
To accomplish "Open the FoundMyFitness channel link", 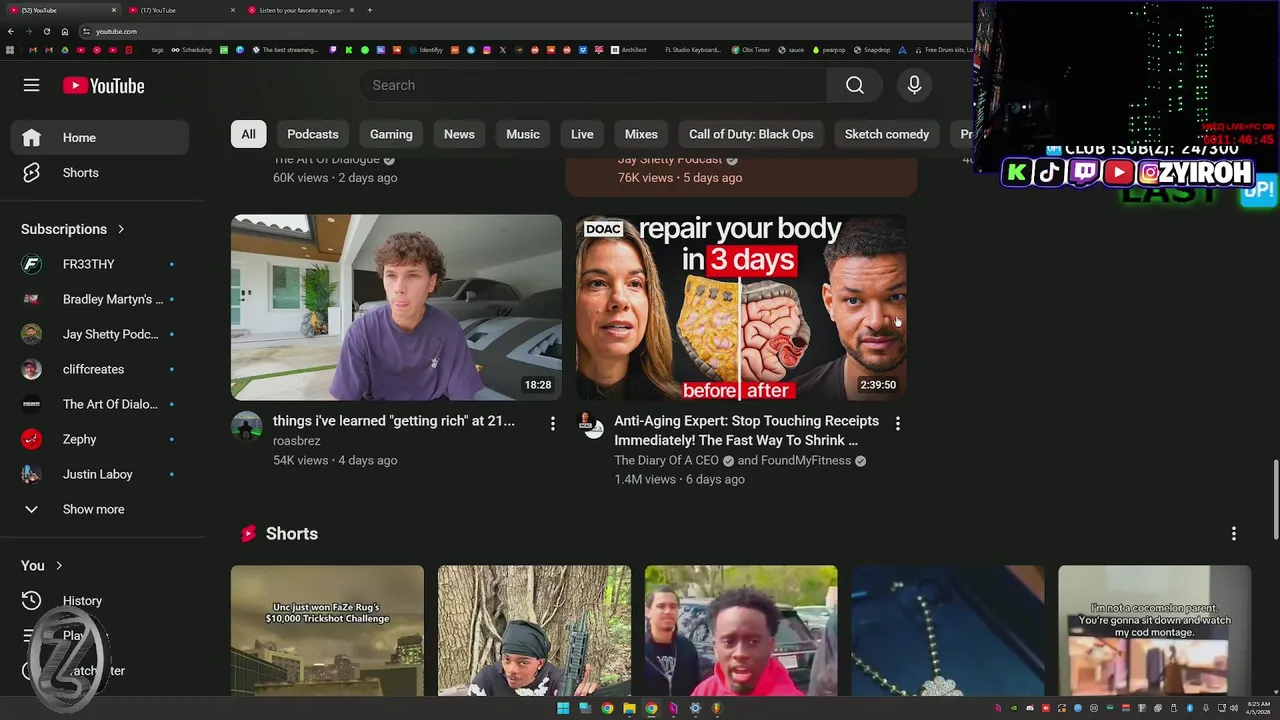I will [x=807, y=461].
